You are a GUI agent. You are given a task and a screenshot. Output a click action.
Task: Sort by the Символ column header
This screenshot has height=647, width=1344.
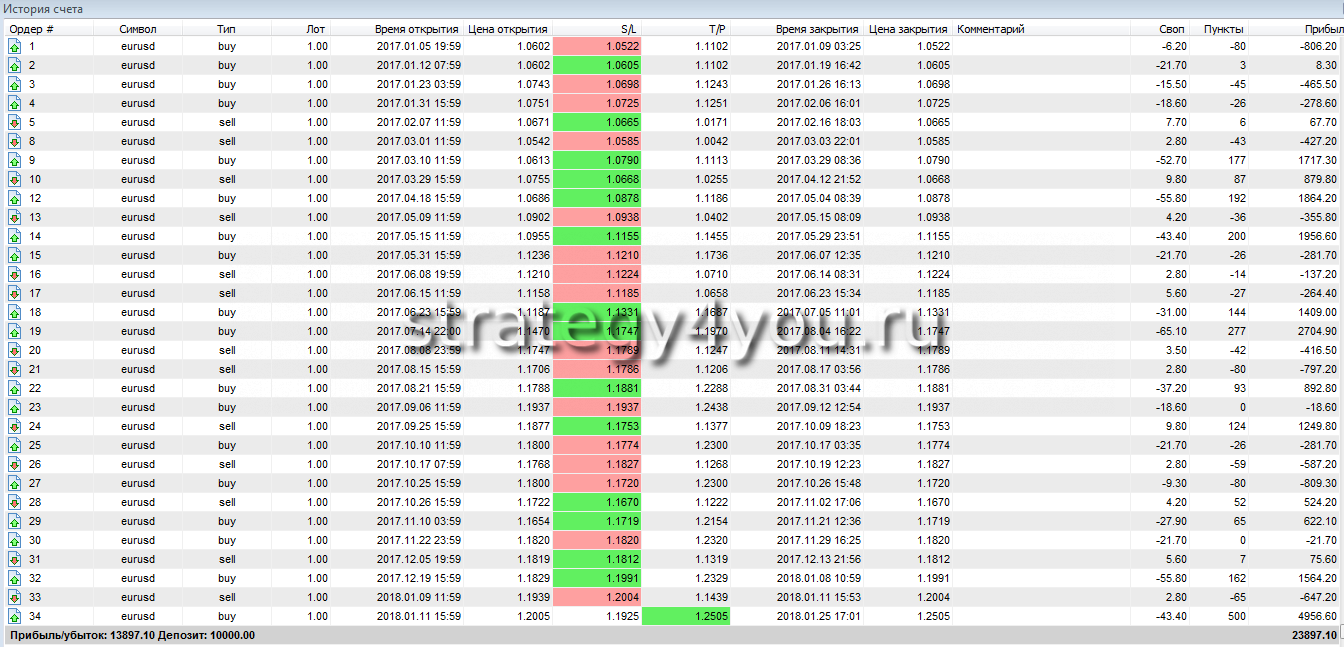pyautogui.click(x=137, y=29)
